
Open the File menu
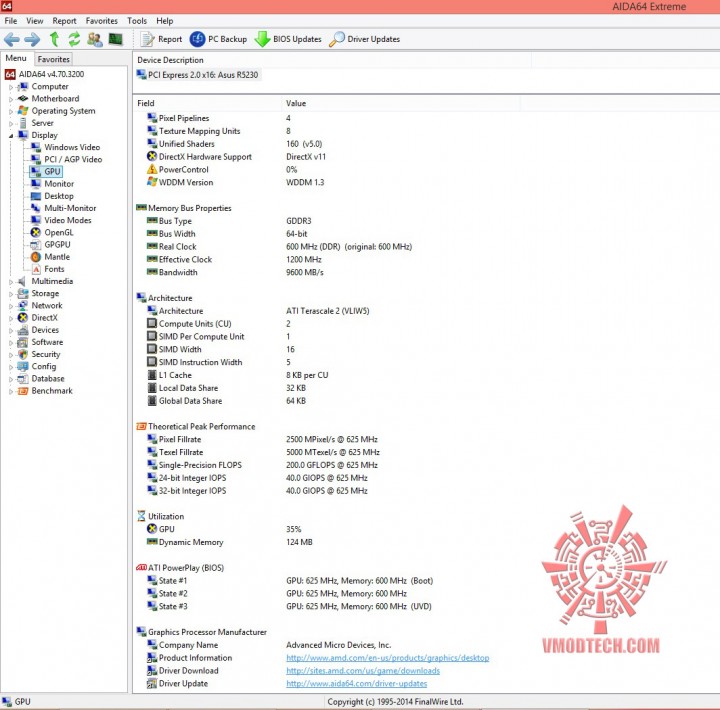click(x=11, y=21)
